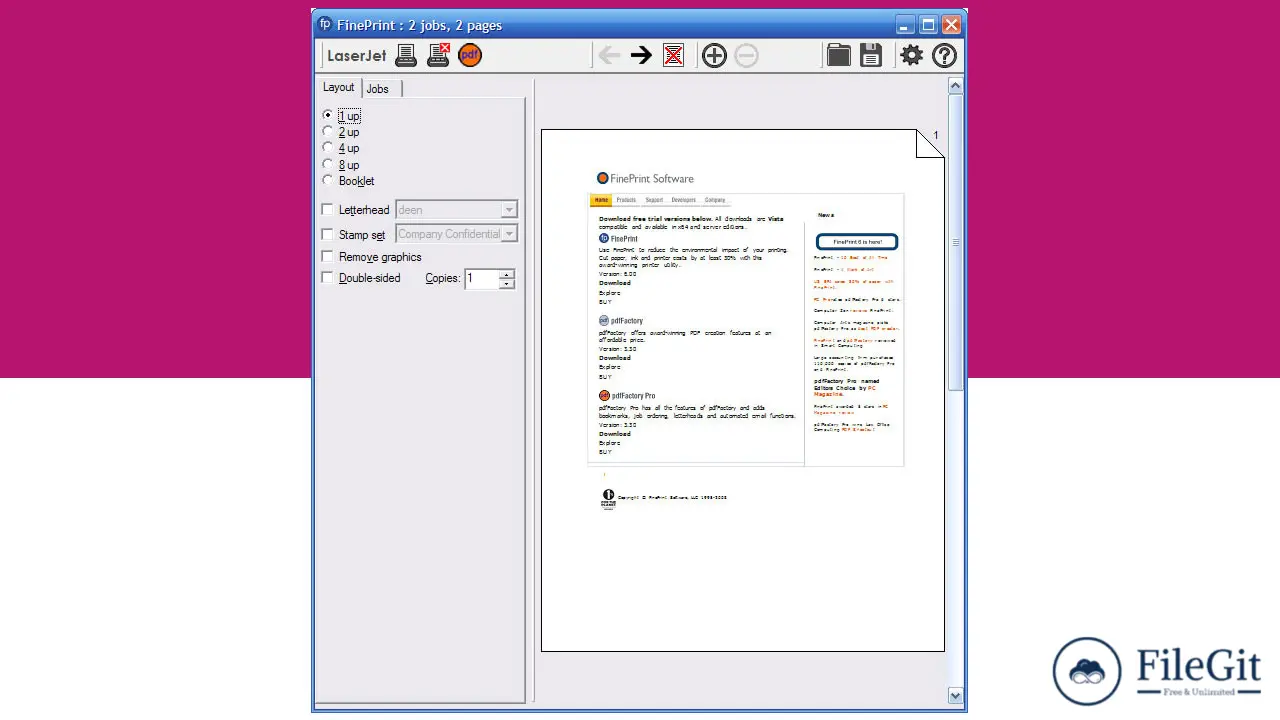Select the 4 up layout option
Screen dimensions: 1280x720
341,148
